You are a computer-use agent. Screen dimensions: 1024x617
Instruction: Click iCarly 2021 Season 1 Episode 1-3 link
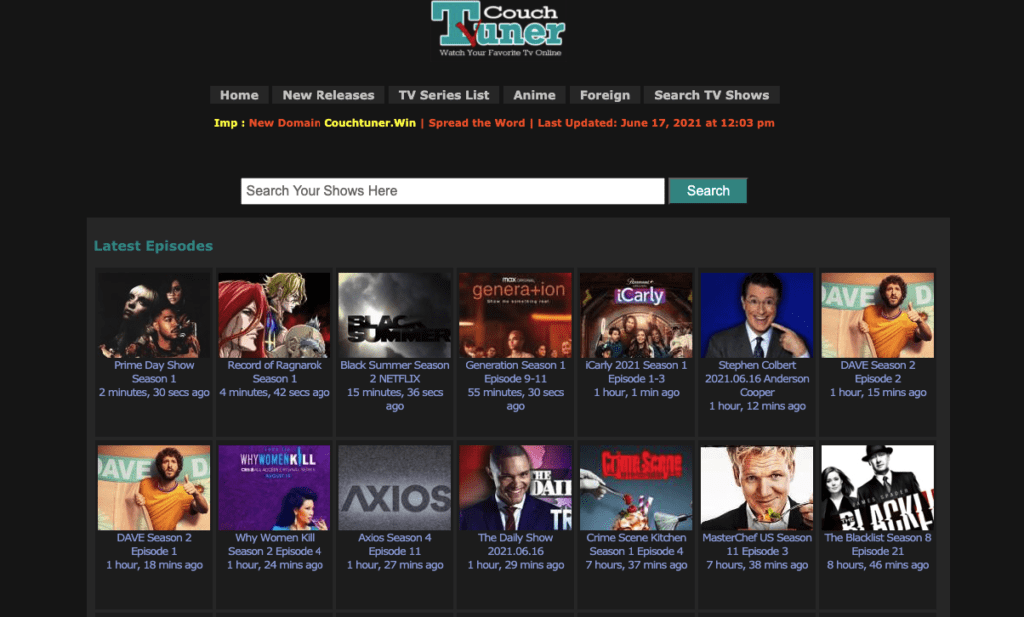coord(636,372)
